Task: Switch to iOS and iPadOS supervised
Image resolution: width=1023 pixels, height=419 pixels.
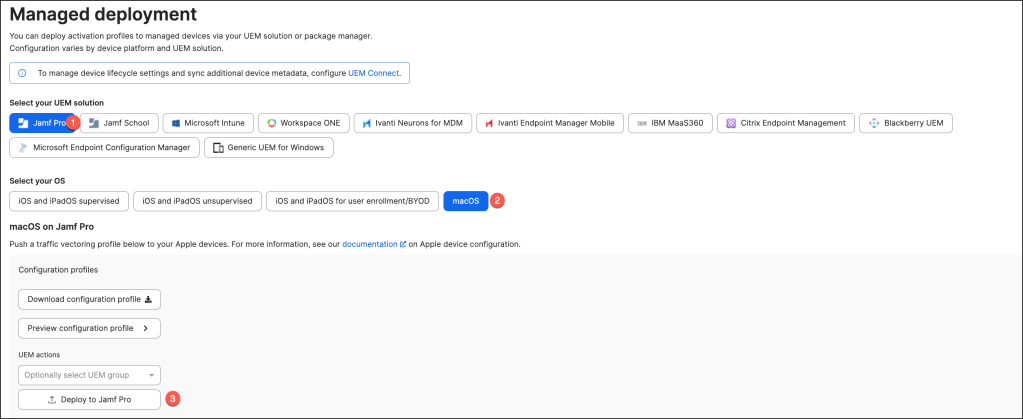Action: 68,201
